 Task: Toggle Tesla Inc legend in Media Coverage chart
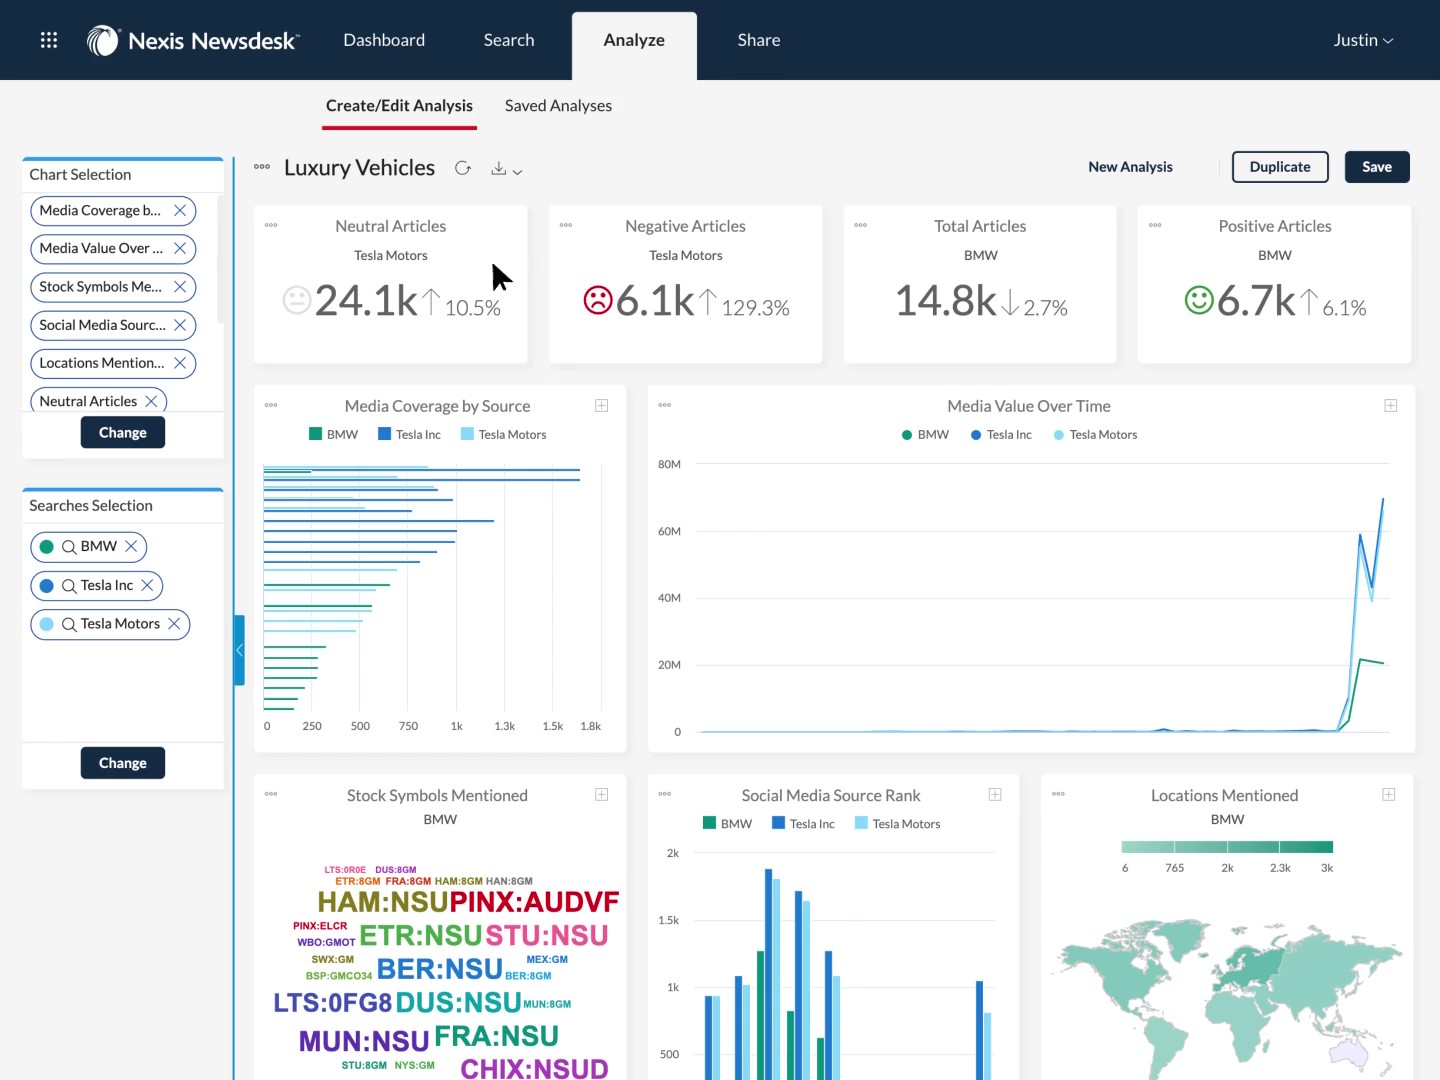click(409, 434)
